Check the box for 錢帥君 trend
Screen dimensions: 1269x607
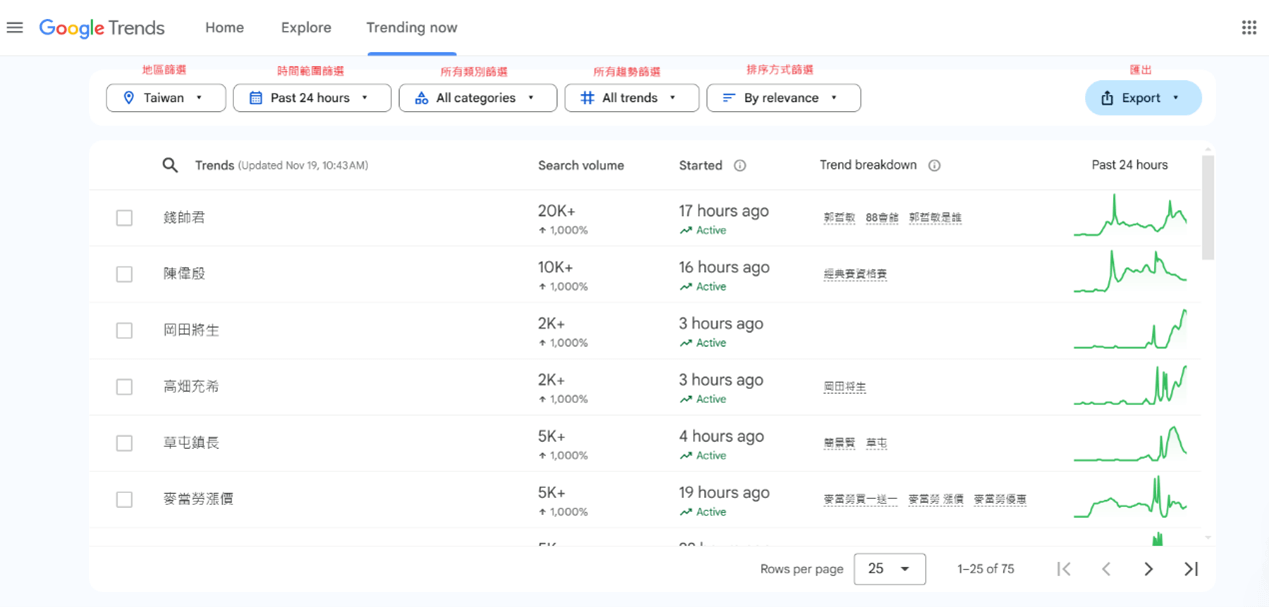[x=124, y=218]
